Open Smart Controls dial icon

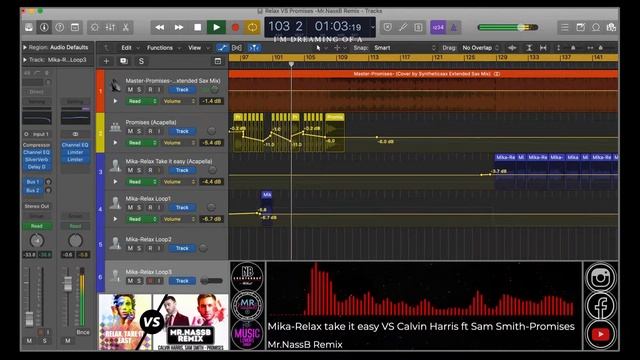click(95, 27)
